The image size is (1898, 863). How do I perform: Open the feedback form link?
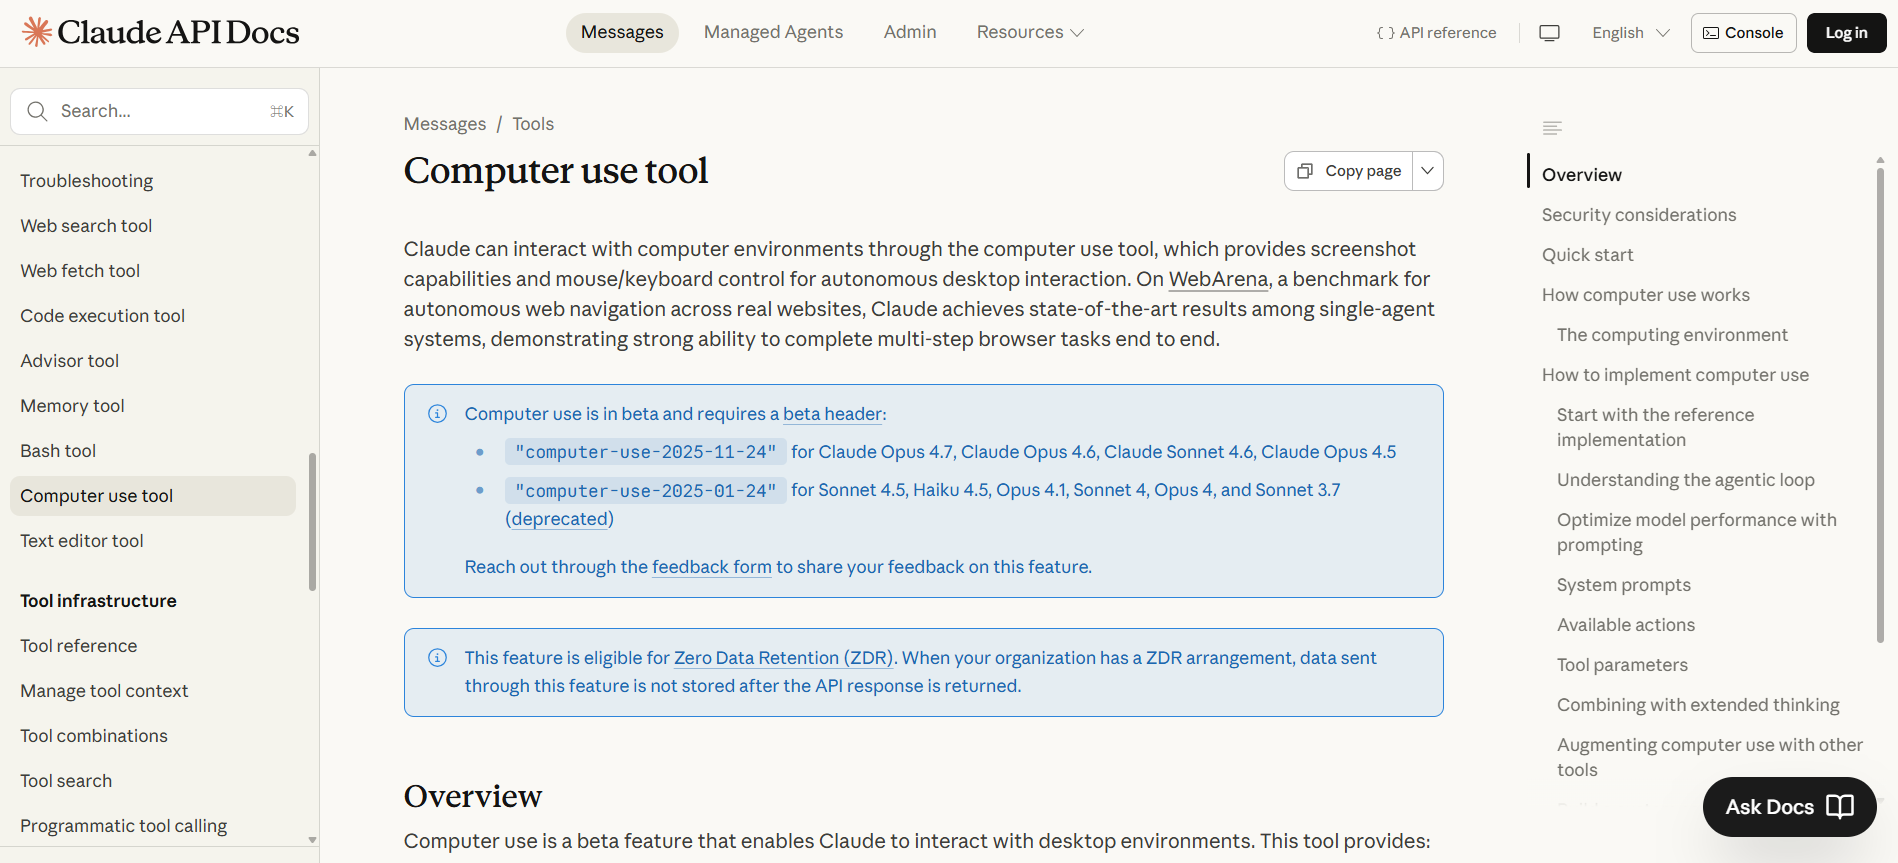tap(711, 567)
